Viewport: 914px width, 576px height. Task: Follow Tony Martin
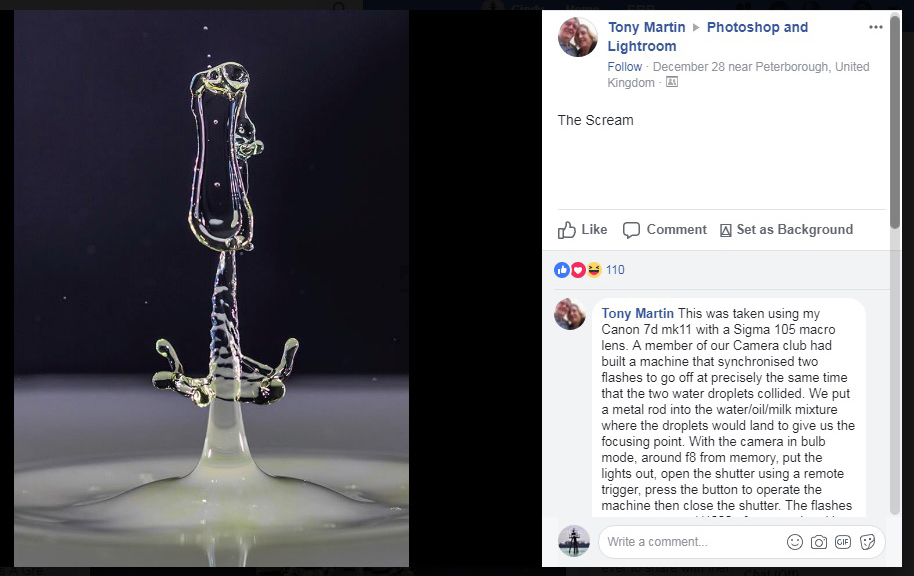tap(624, 67)
